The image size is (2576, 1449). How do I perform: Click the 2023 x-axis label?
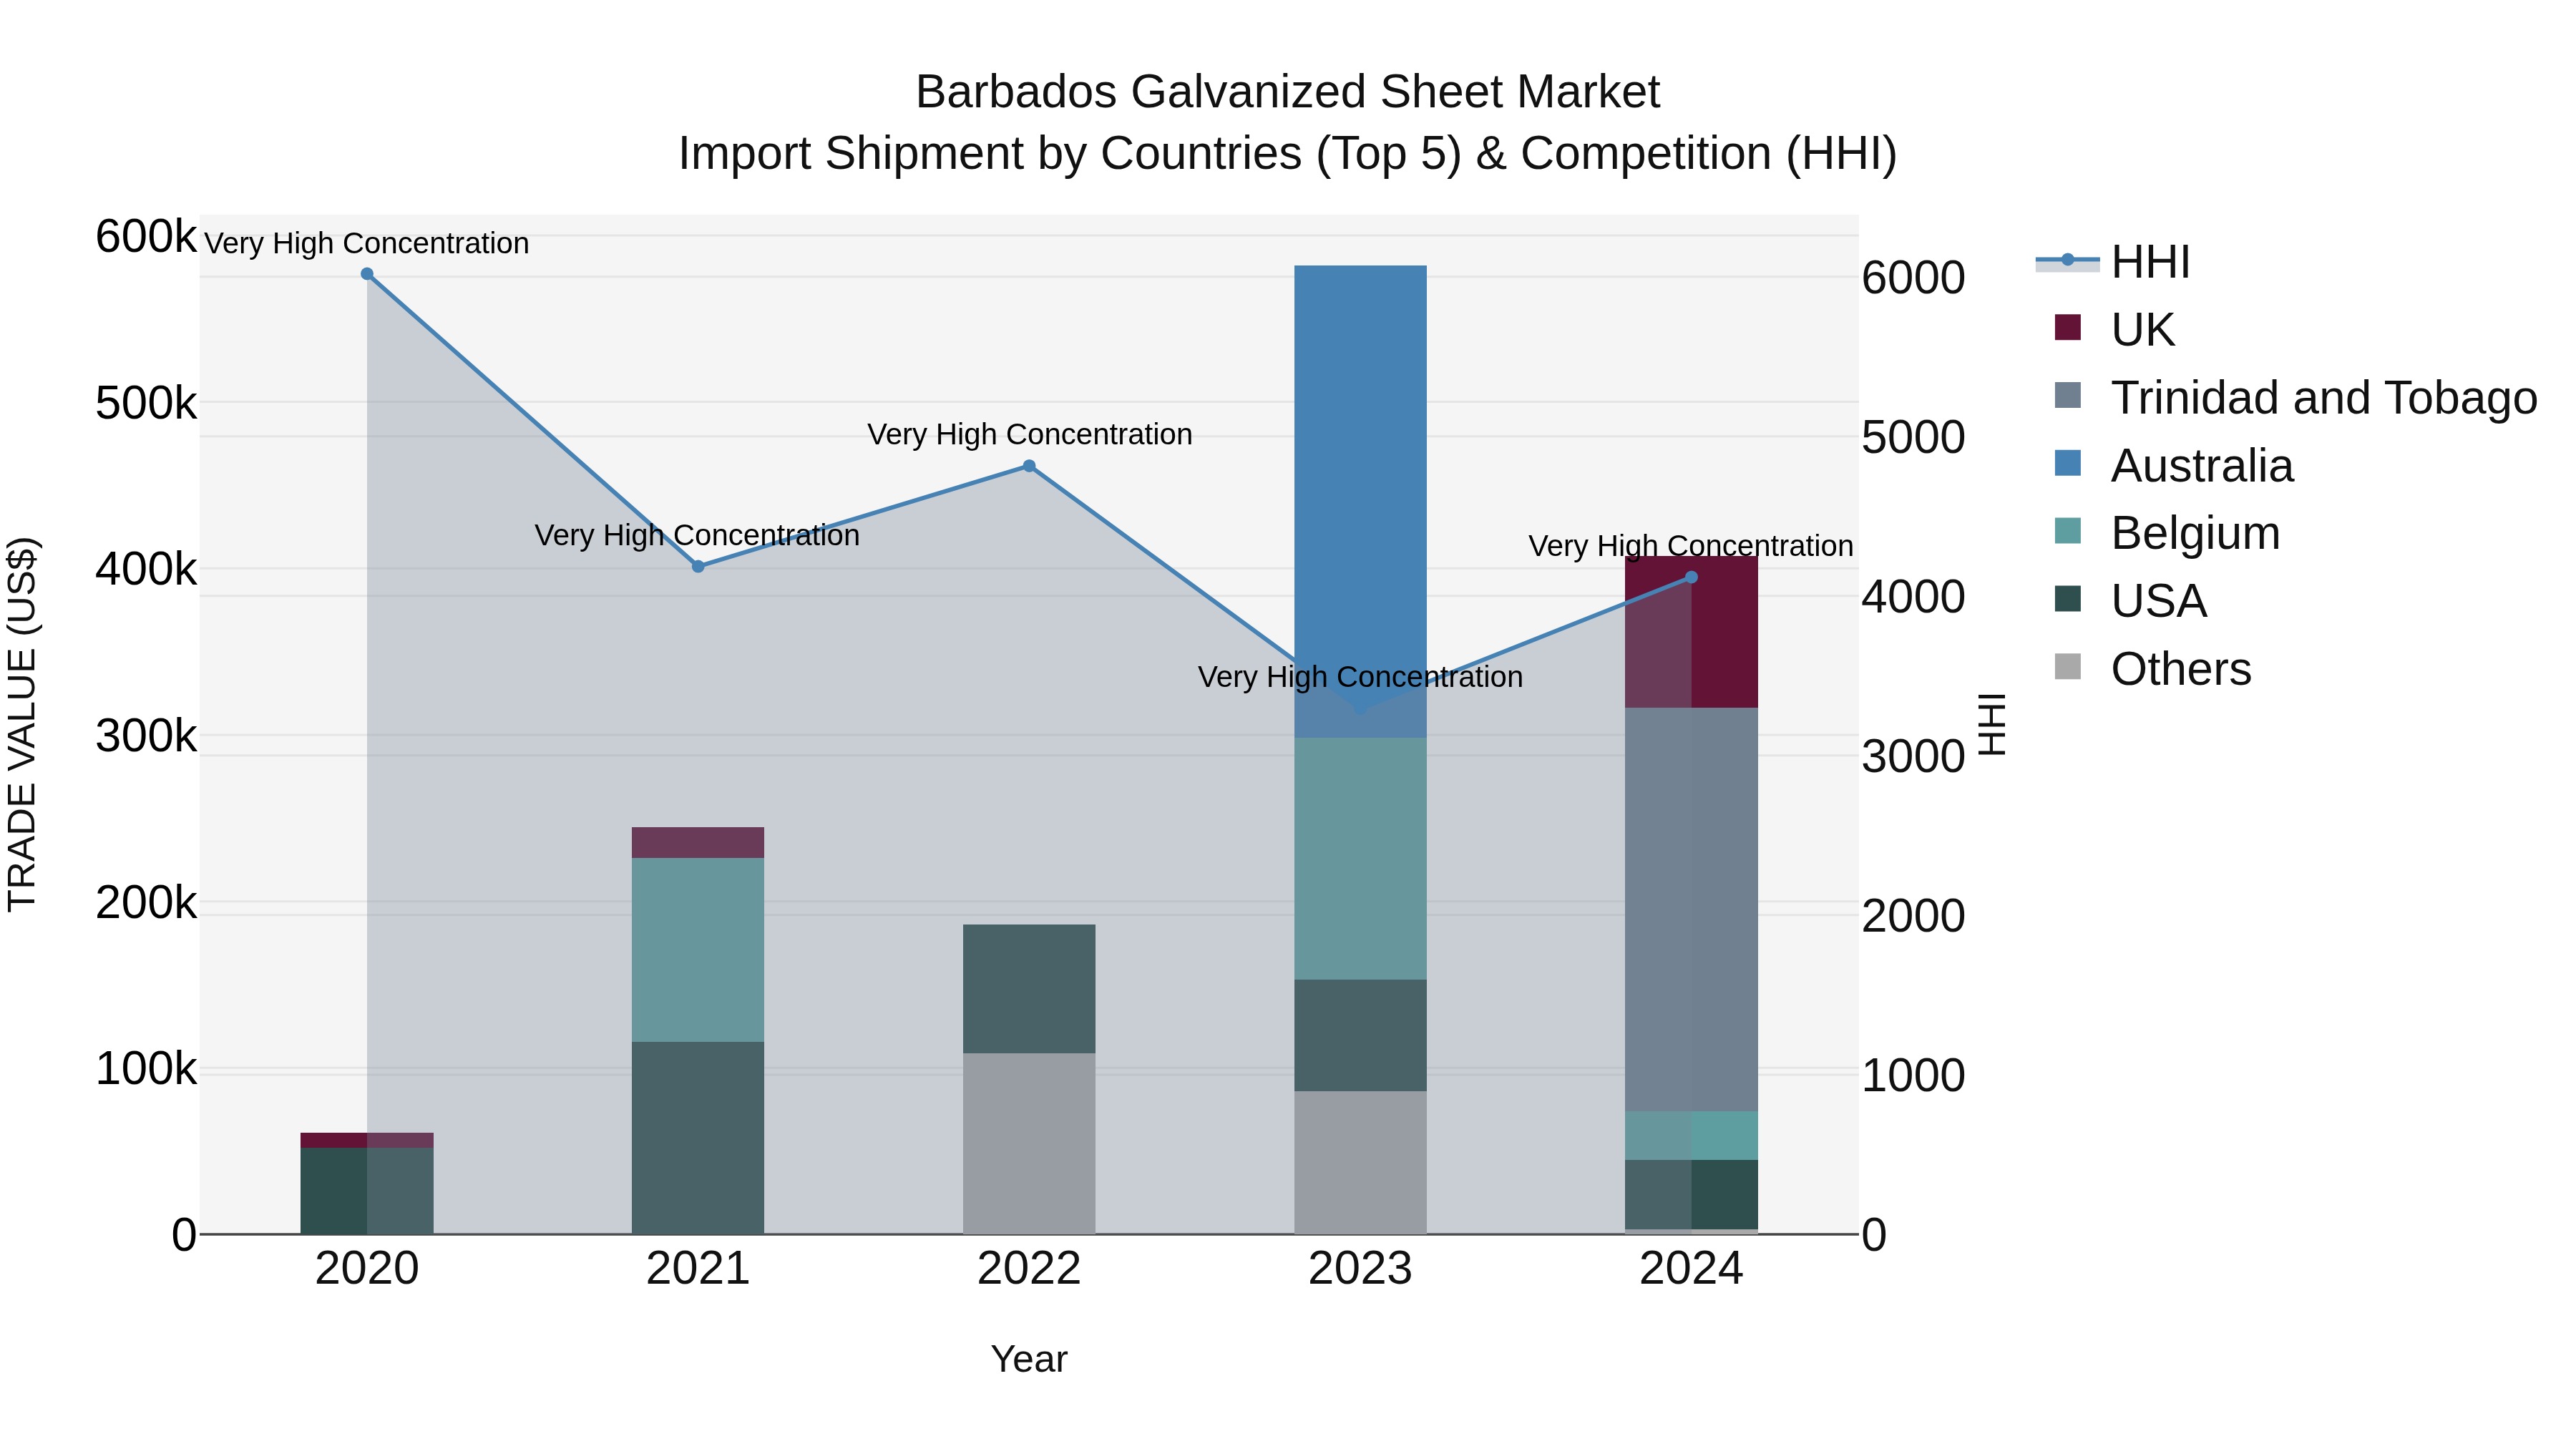(1360, 1269)
